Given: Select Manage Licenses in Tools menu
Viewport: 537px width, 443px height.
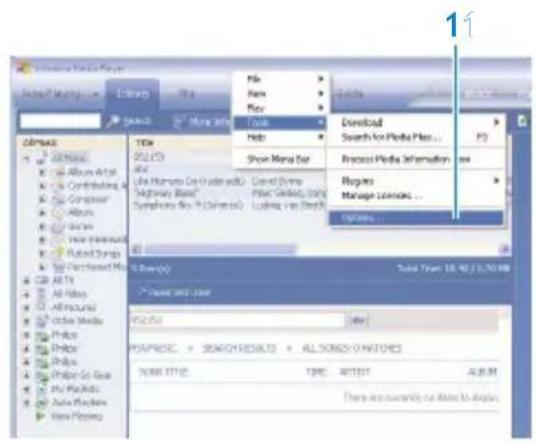Looking at the screenshot, I should pyautogui.click(x=416, y=196).
